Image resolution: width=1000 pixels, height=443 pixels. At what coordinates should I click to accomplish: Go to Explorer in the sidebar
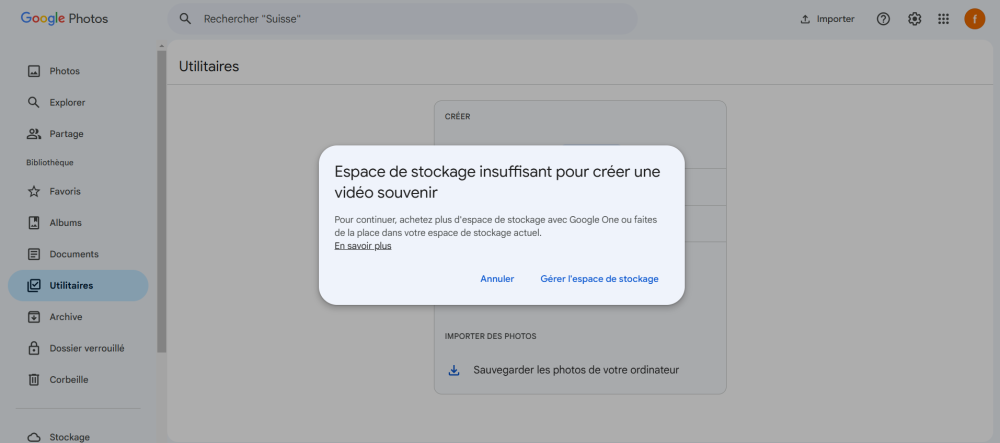coord(67,102)
